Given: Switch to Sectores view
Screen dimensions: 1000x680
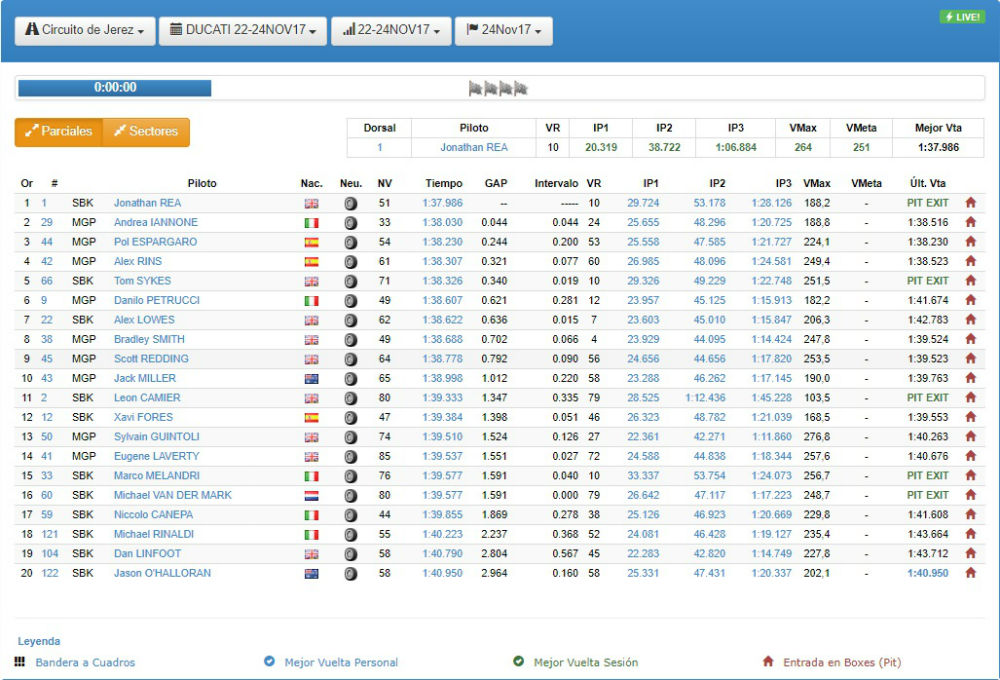Looking at the screenshot, I should (146, 132).
